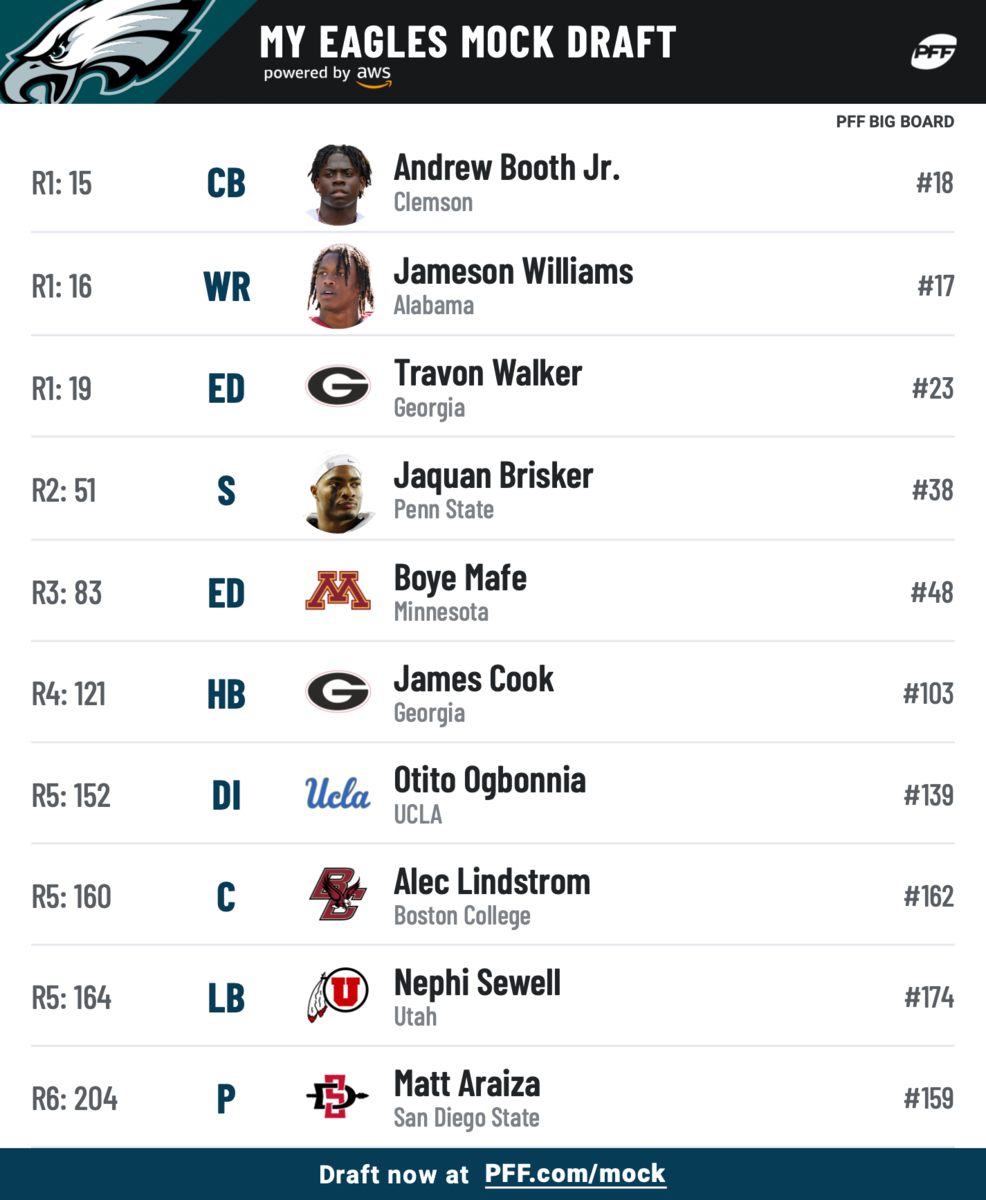Click Travon Walker's Georgia logo
986x1200 pixels.
(x=338, y=387)
